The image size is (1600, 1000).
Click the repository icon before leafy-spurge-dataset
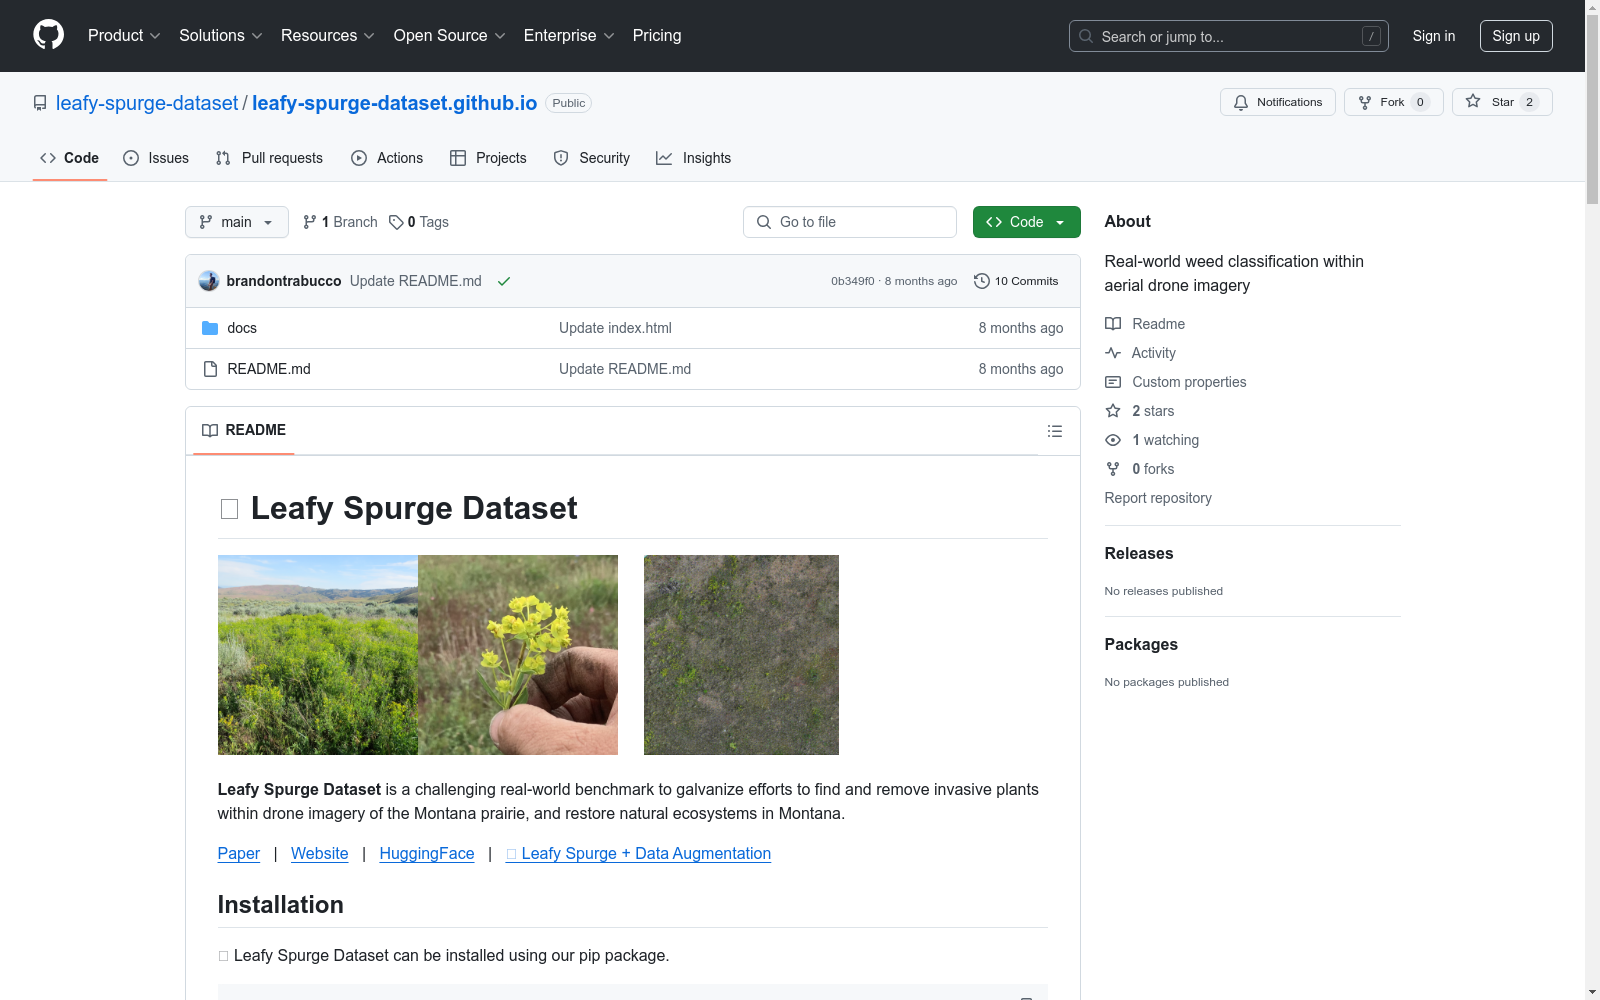point(40,103)
